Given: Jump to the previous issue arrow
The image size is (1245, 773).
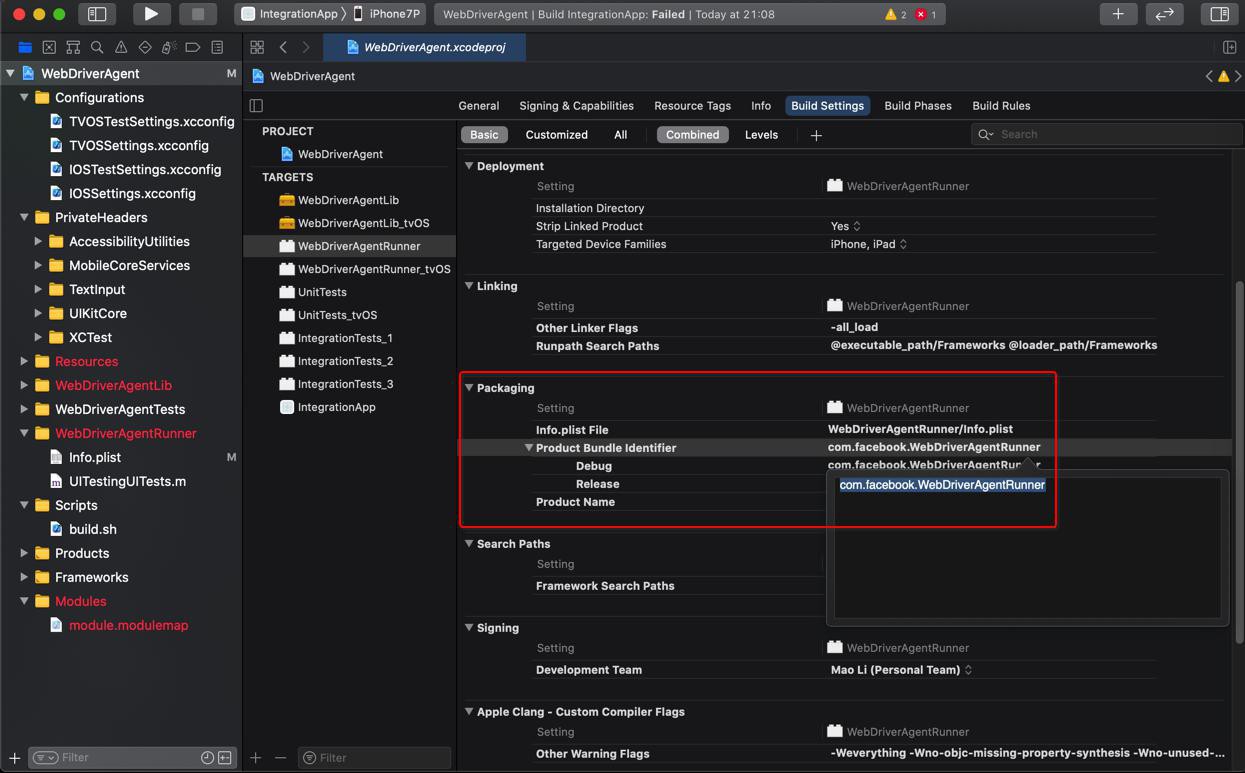Looking at the screenshot, I should tap(1209, 76).
